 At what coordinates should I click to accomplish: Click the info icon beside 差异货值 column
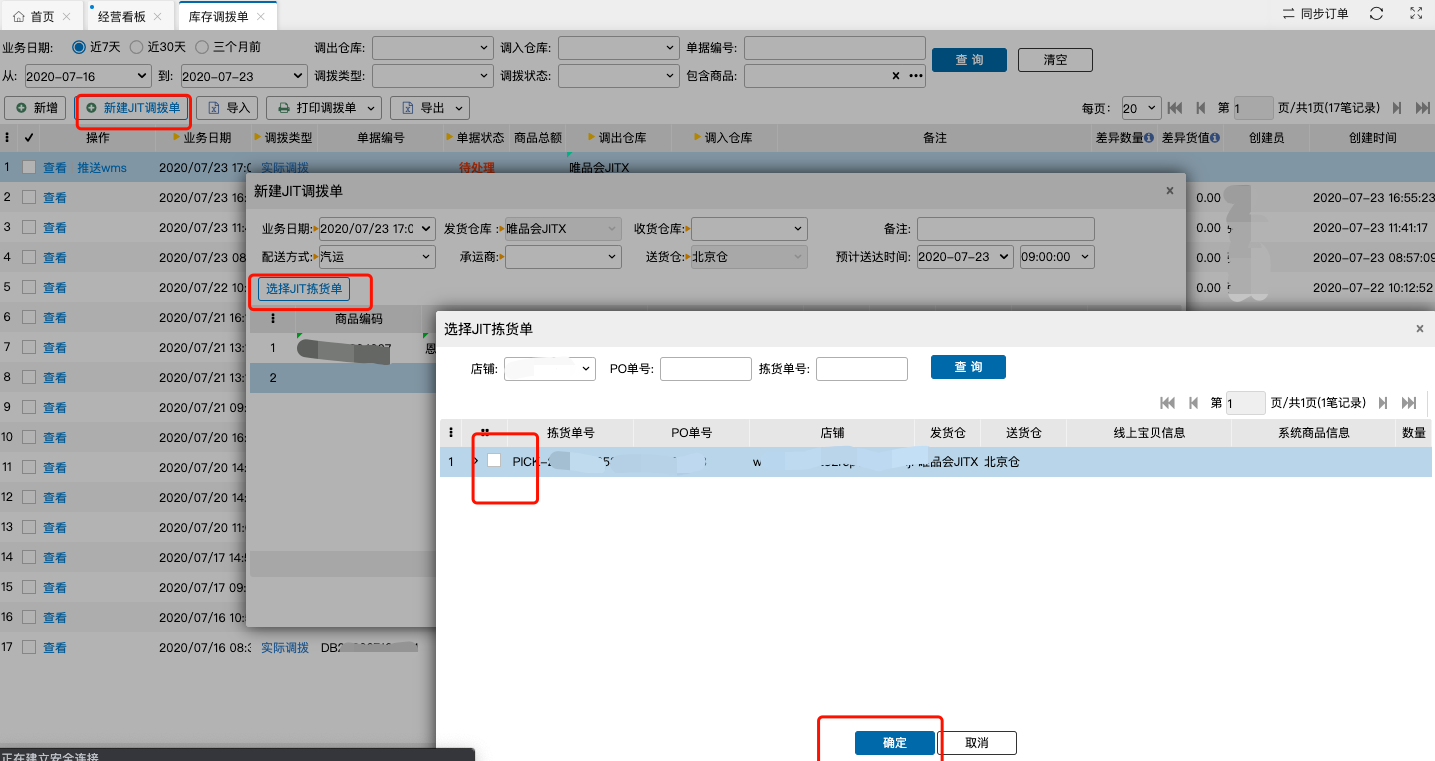pyautogui.click(x=1216, y=138)
